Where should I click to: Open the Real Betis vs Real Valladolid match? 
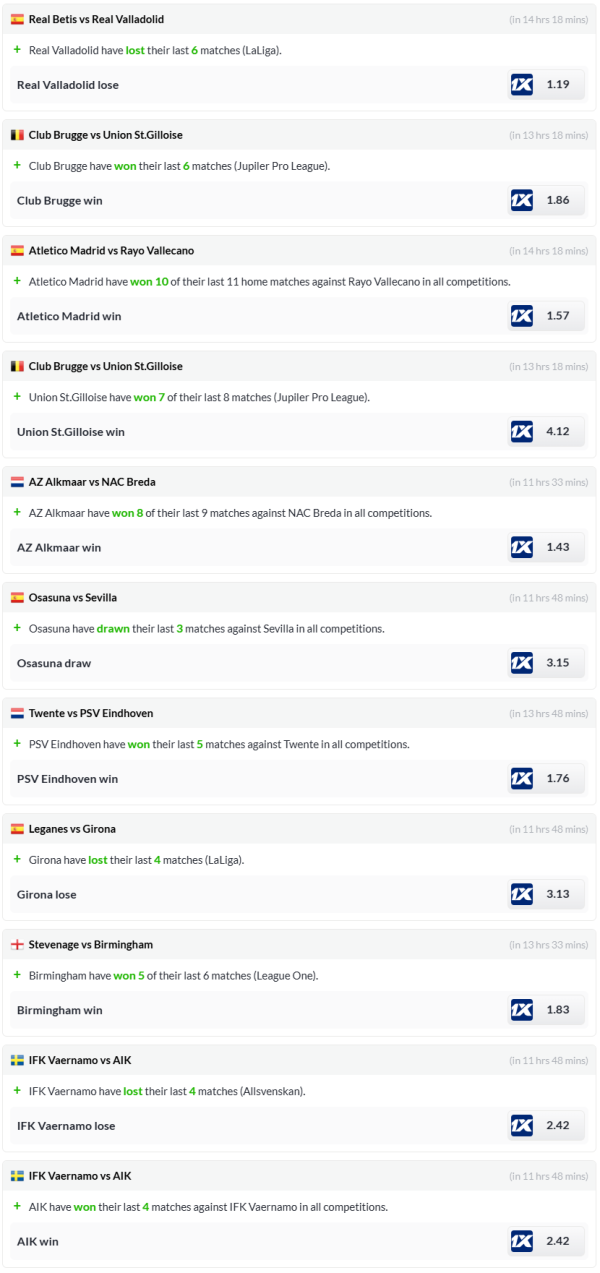(96, 19)
